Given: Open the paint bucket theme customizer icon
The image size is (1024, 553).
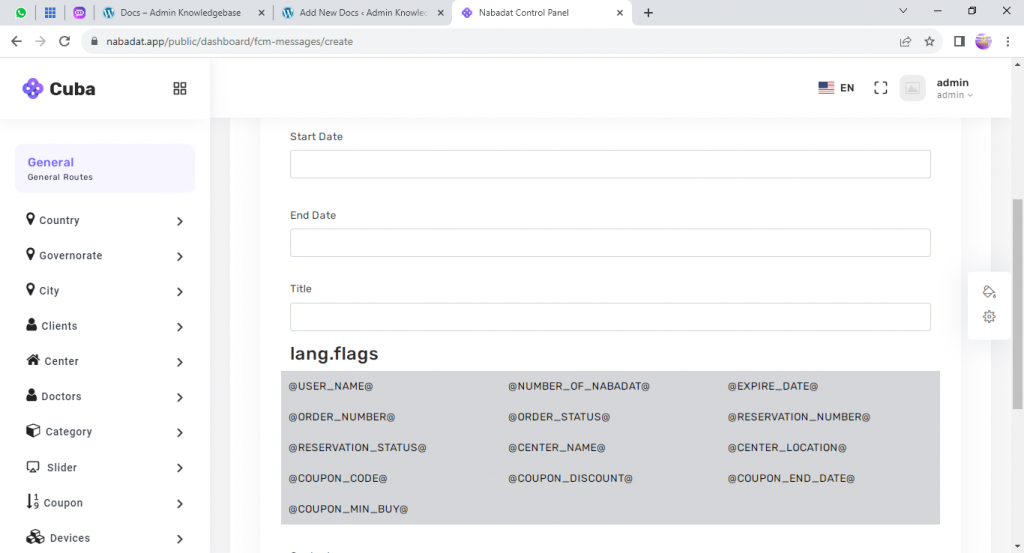Looking at the screenshot, I should [x=989, y=292].
